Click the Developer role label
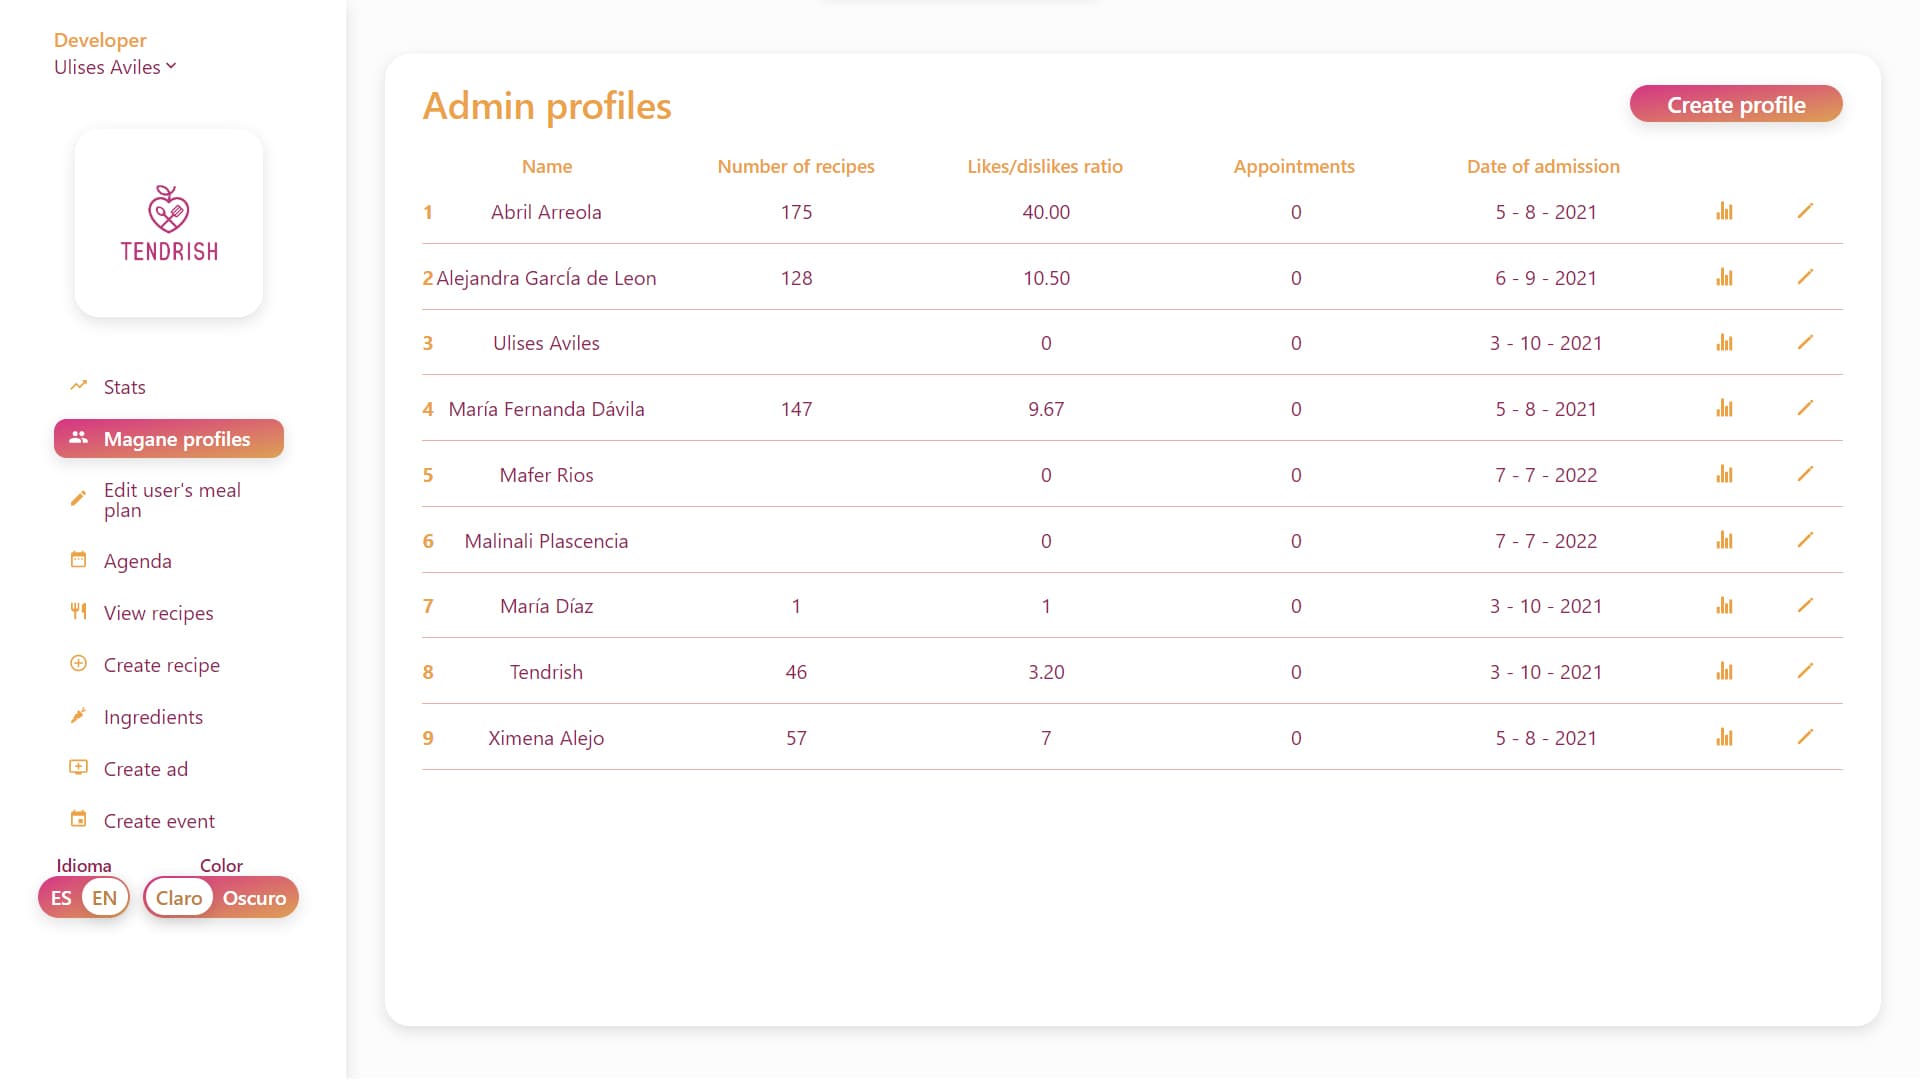Screen dimensions: 1920x1080 100,40
